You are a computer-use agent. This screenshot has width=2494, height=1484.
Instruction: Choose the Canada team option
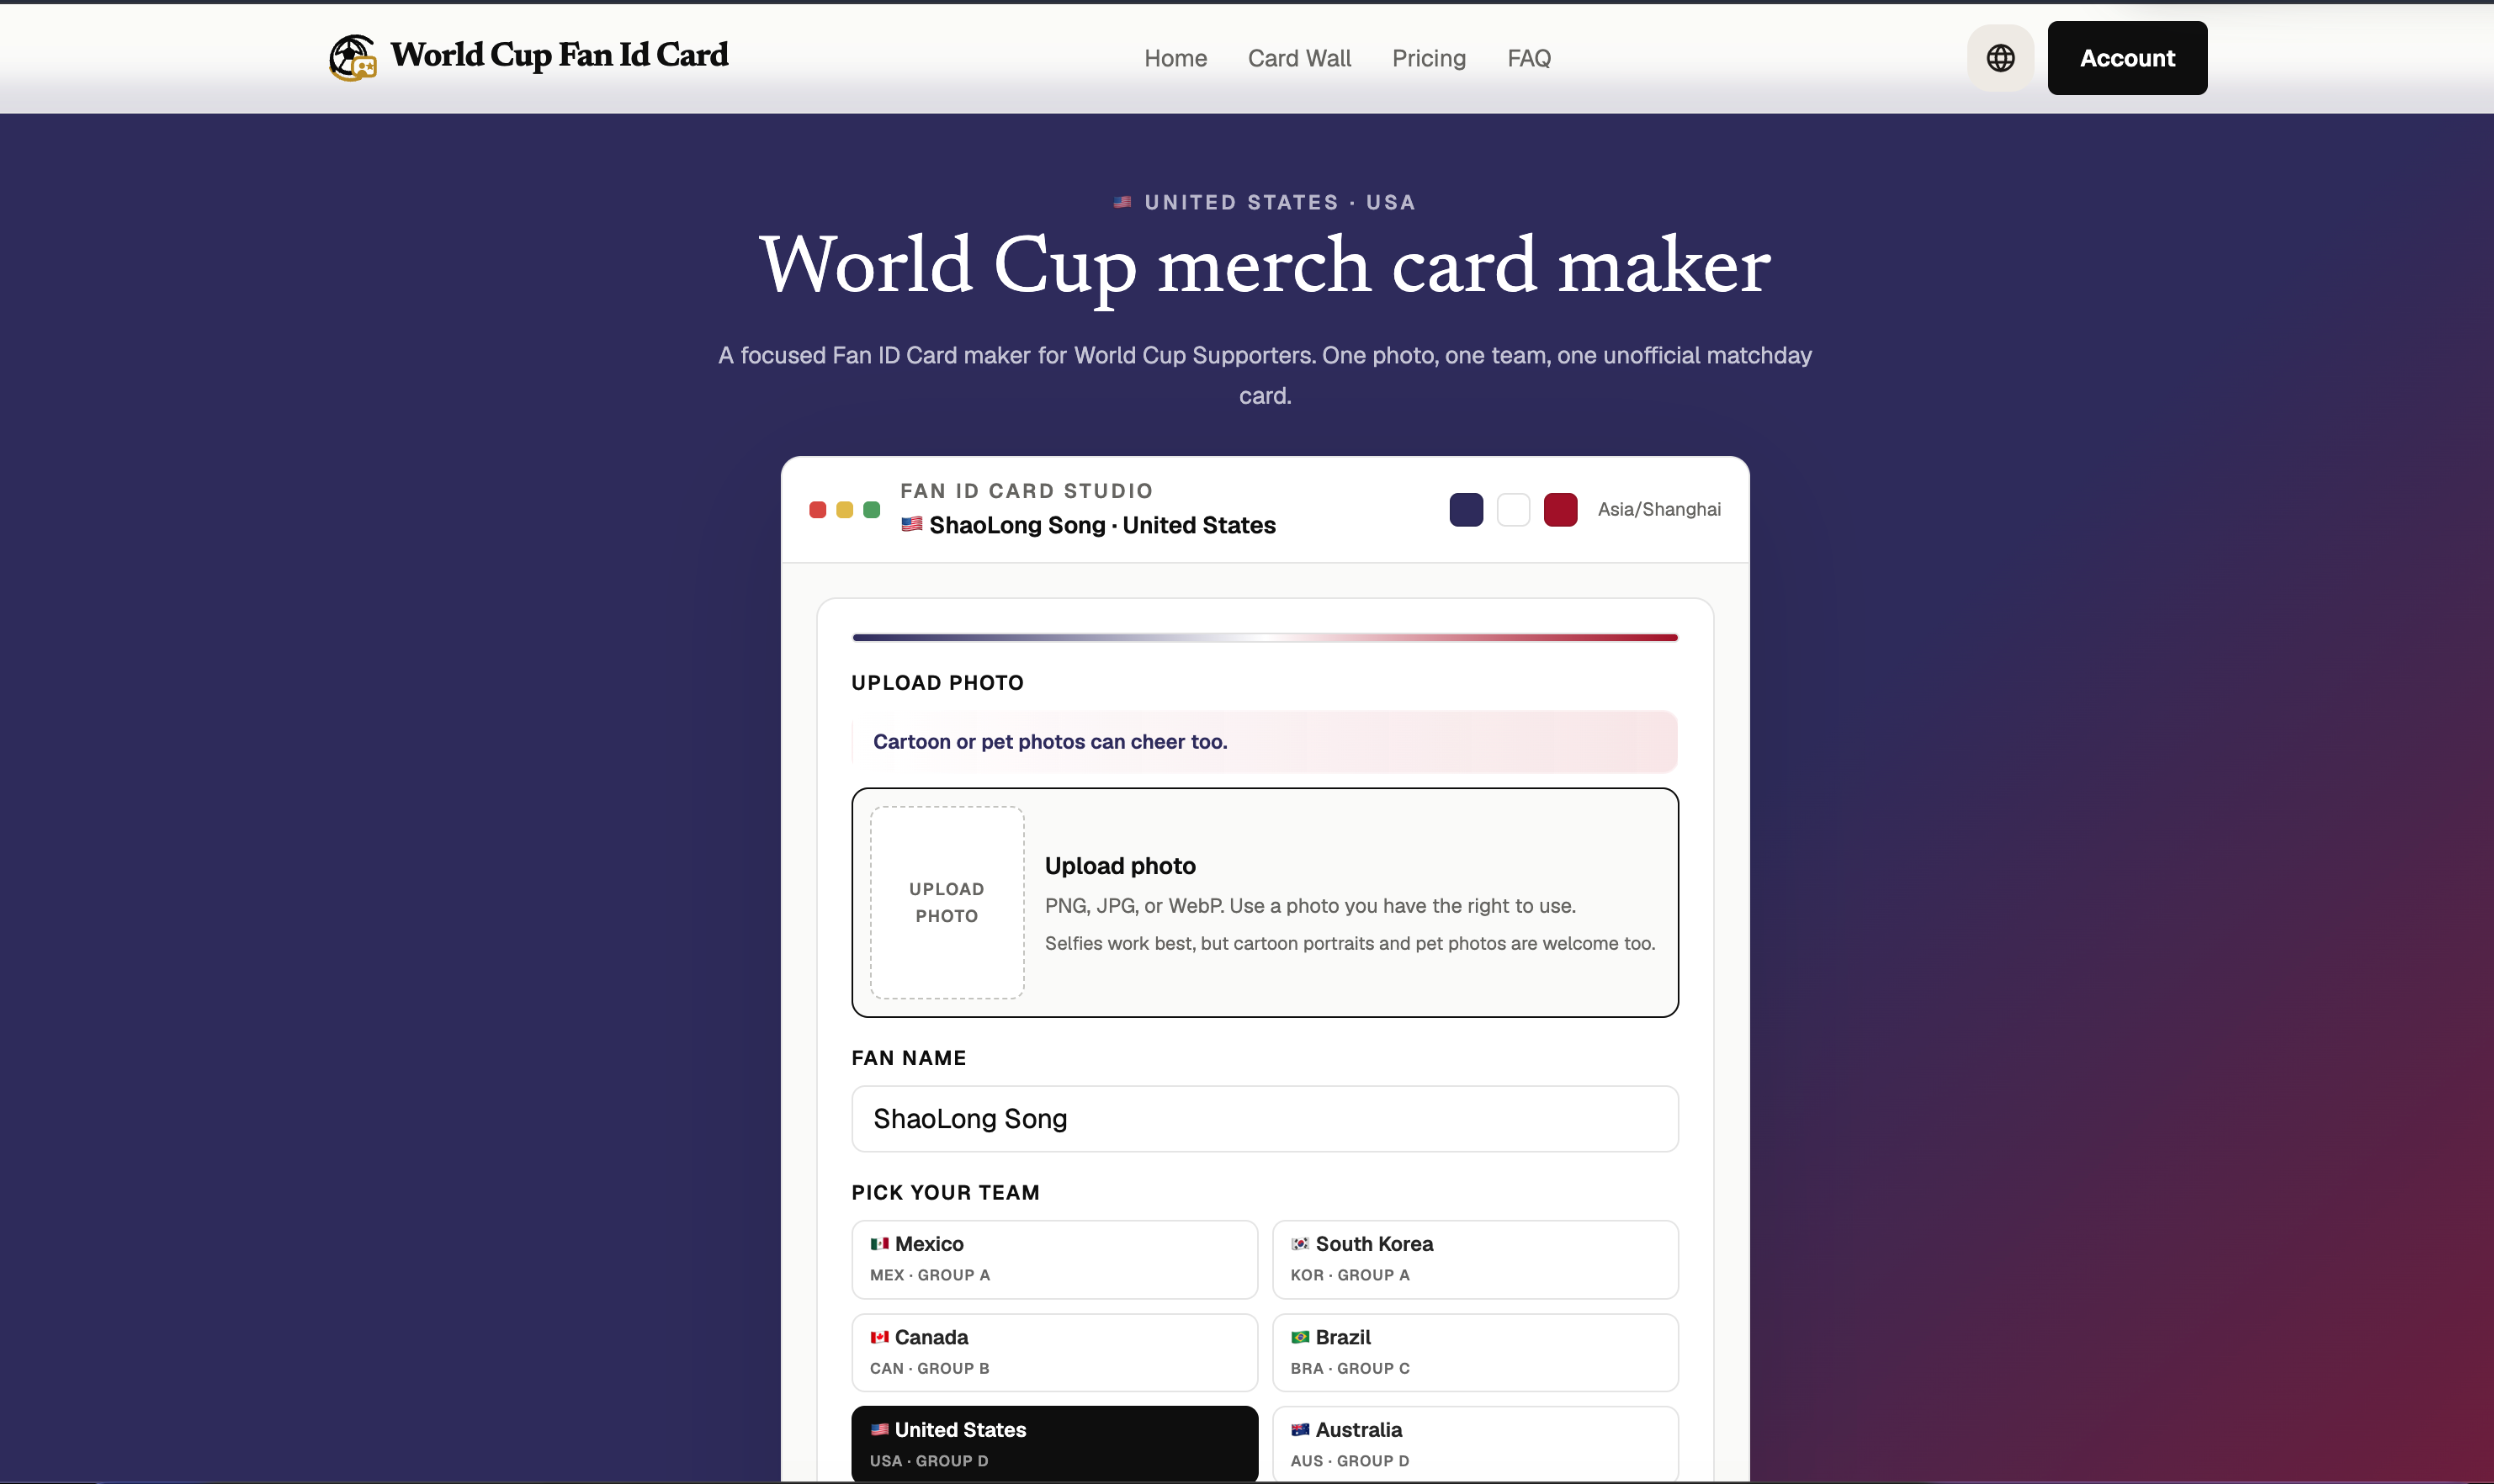click(1054, 1352)
